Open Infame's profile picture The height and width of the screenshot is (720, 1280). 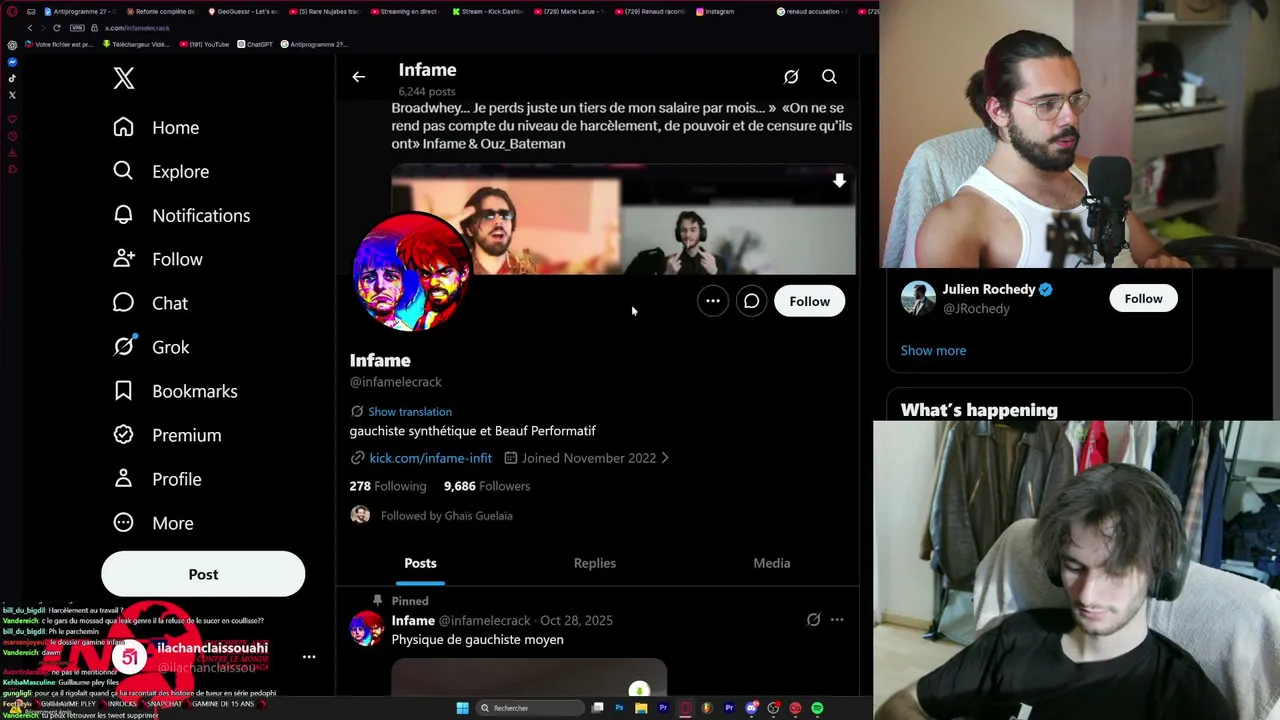[411, 272]
